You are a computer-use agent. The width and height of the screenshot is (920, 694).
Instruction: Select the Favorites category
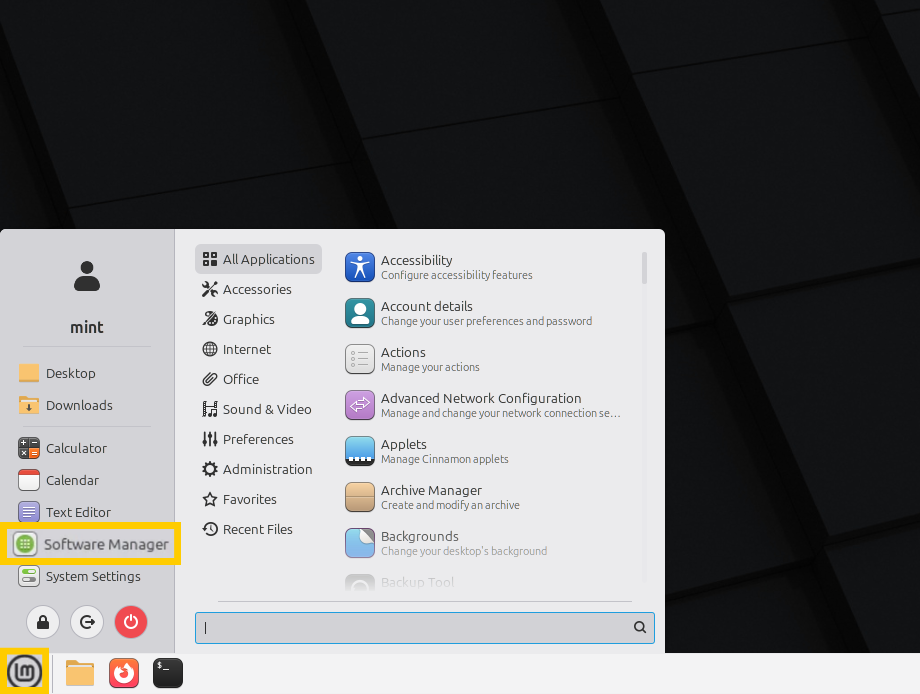[x=258, y=499]
